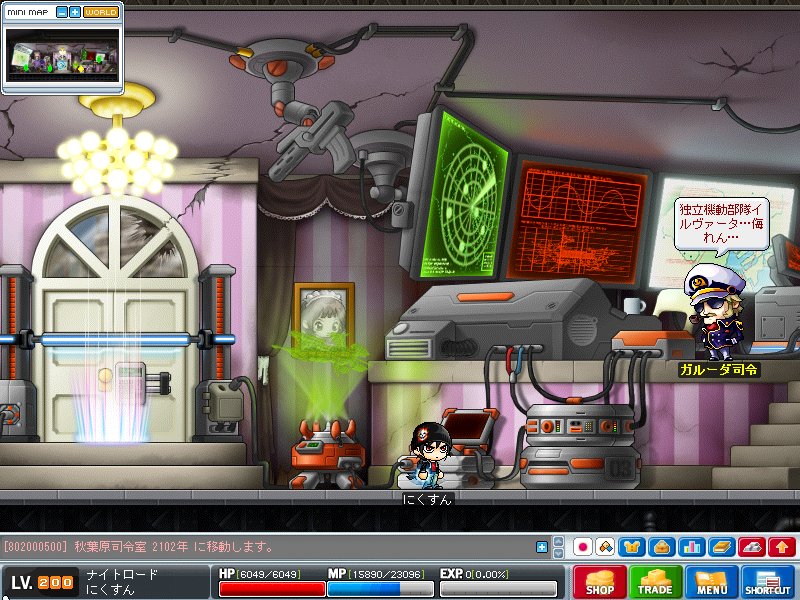Click the mini map preview thumbnail
Screen dimensions: 800x600
point(62,55)
